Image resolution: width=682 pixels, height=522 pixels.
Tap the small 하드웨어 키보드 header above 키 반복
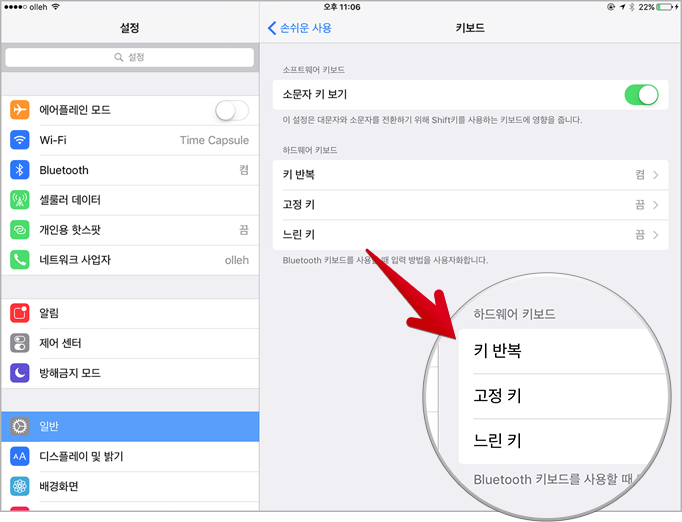[x=310, y=150]
